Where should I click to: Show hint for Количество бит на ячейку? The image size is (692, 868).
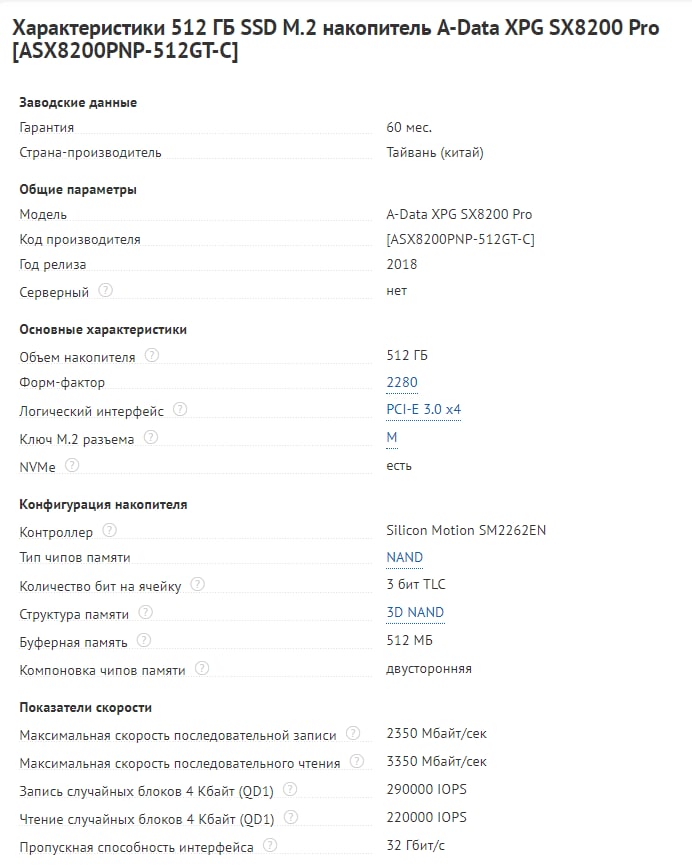[198, 584]
